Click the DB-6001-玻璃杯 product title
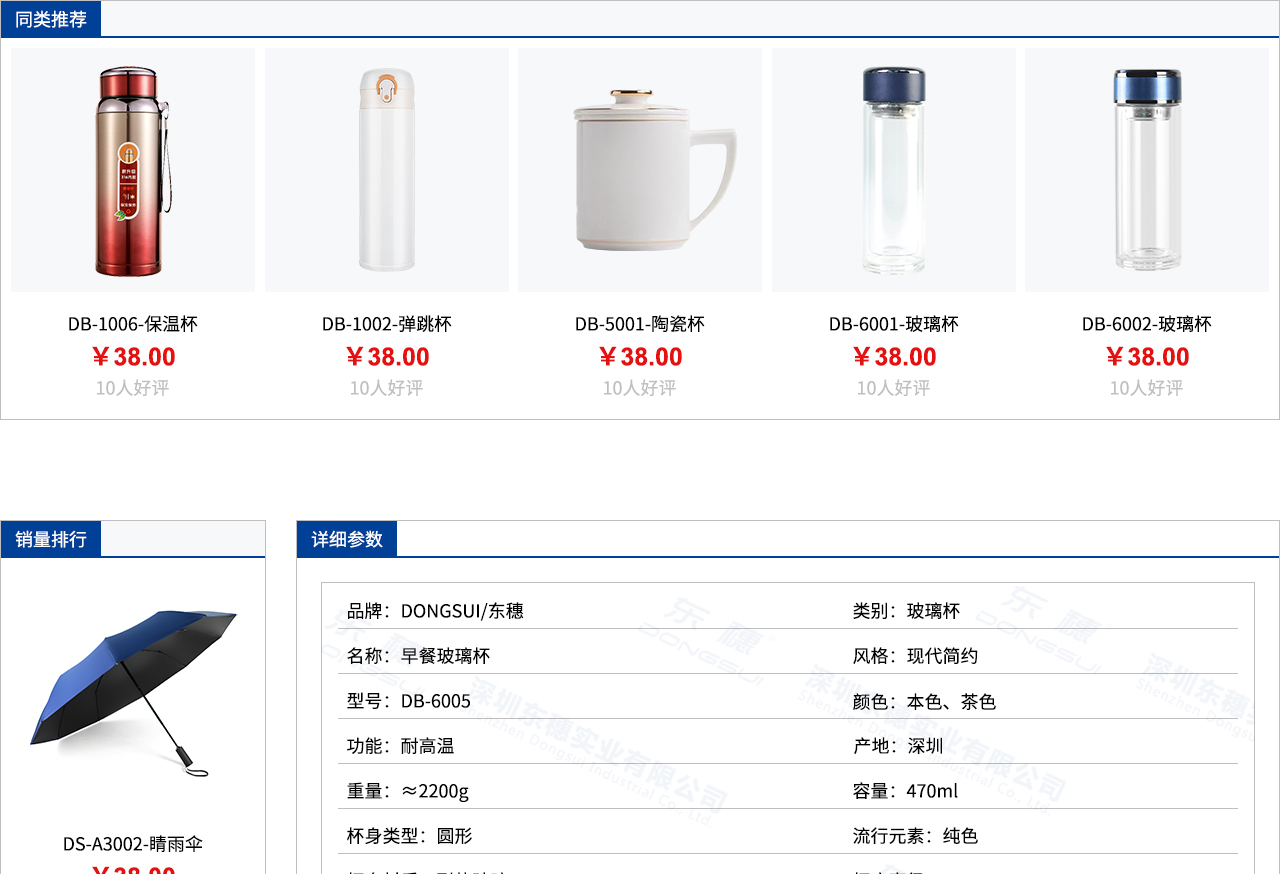The height and width of the screenshot is (874, 1280). pyautogui.click(x=894, y=324)
